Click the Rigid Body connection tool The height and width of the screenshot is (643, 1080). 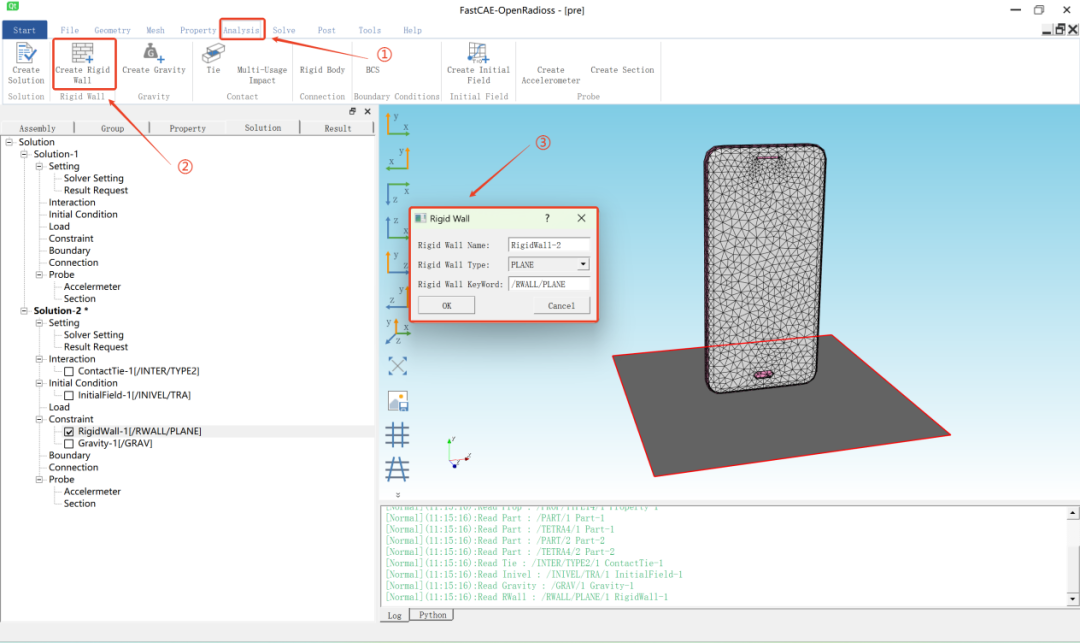pyautogui.click(x=322, y=70)
